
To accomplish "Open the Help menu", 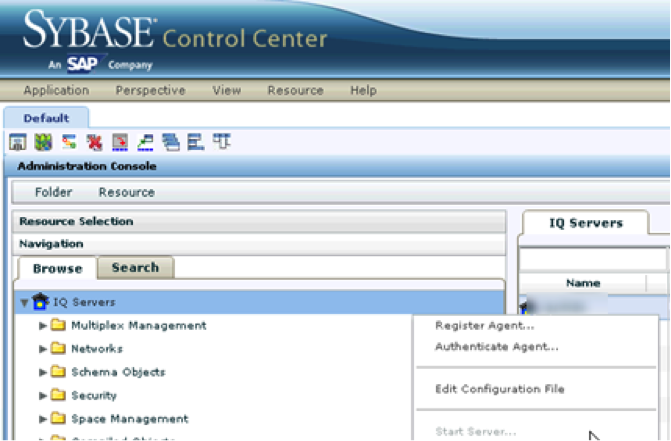I will click(x=363, y=90).
